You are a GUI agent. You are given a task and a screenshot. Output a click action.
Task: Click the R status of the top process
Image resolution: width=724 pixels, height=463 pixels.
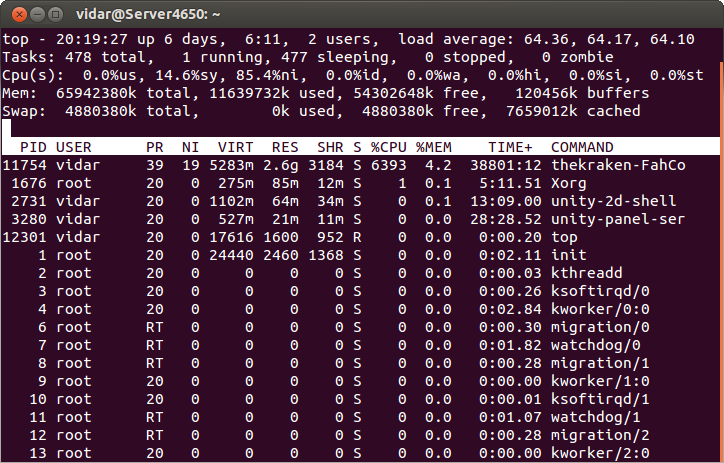coord(357,237)
